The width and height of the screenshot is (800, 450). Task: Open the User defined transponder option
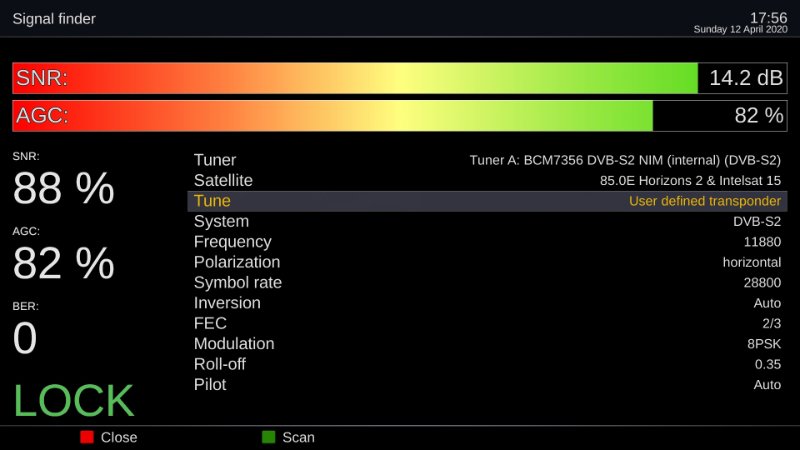(704, 201)
